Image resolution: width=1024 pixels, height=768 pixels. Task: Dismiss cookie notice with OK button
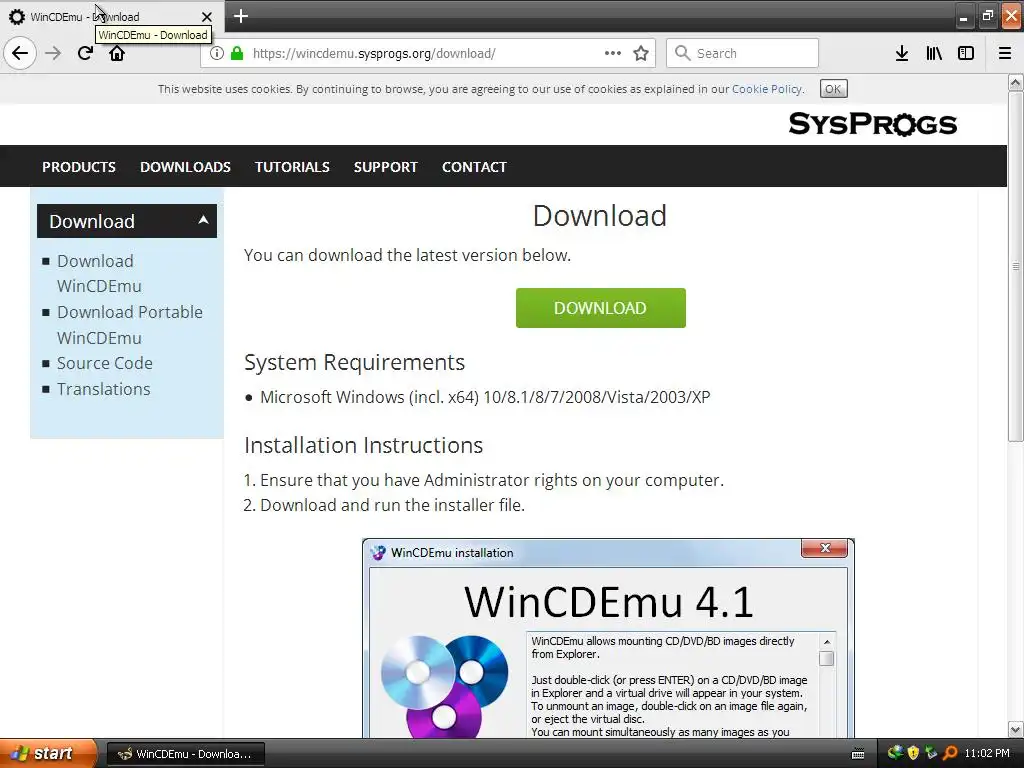[x=833, y=89]
